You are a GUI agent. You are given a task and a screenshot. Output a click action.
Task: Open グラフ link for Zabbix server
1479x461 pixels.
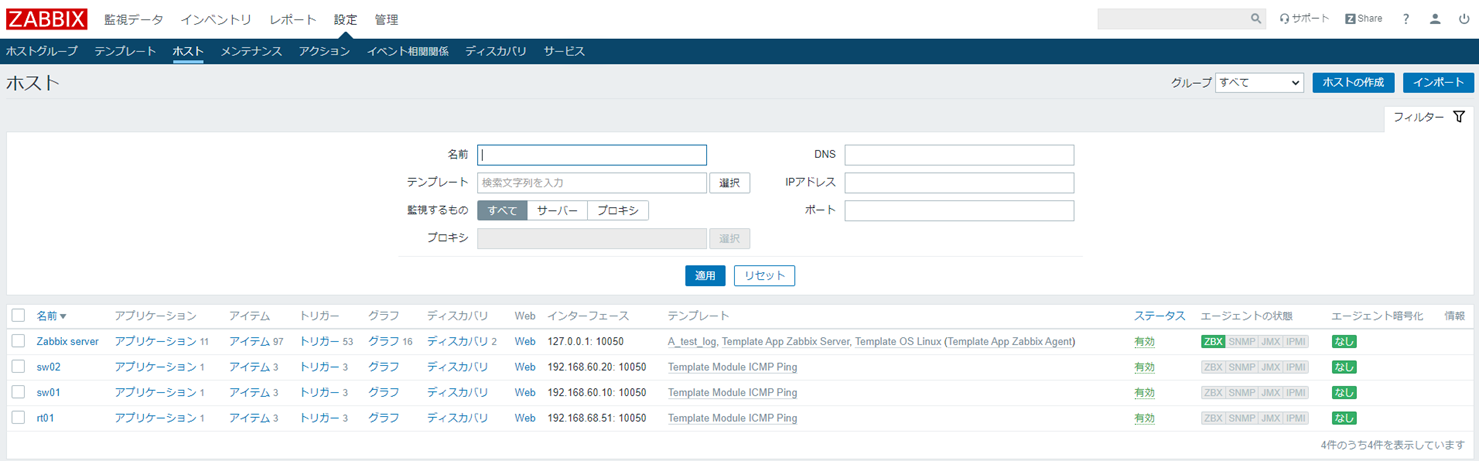[384, 341]
